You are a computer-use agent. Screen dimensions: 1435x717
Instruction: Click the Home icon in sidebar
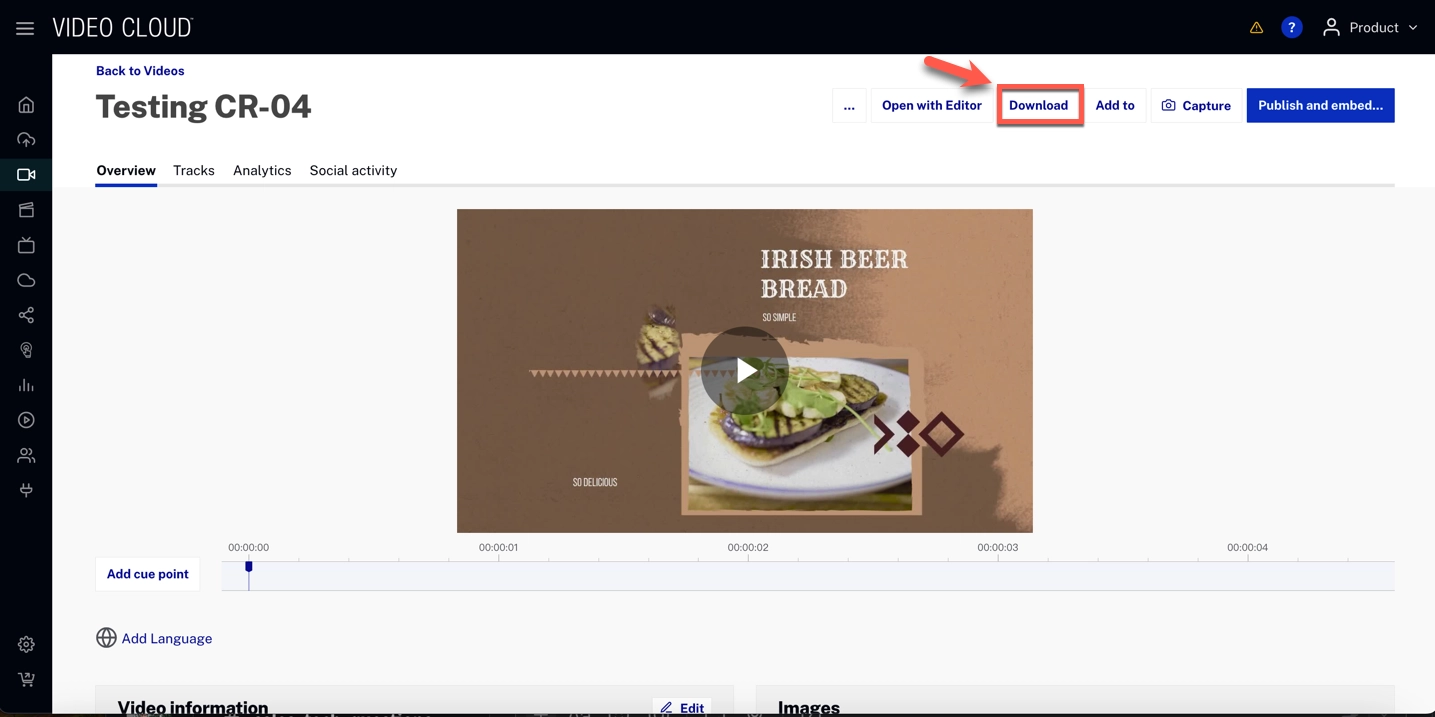26,105
